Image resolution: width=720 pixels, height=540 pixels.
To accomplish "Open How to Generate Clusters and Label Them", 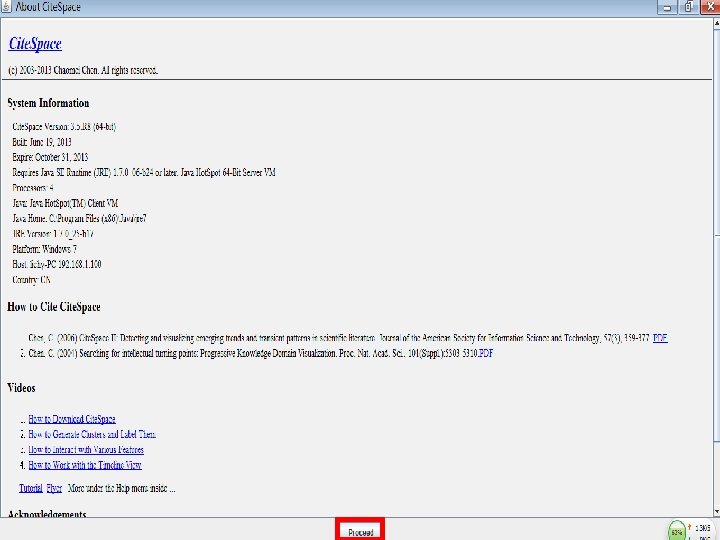I will pos(92,434).
